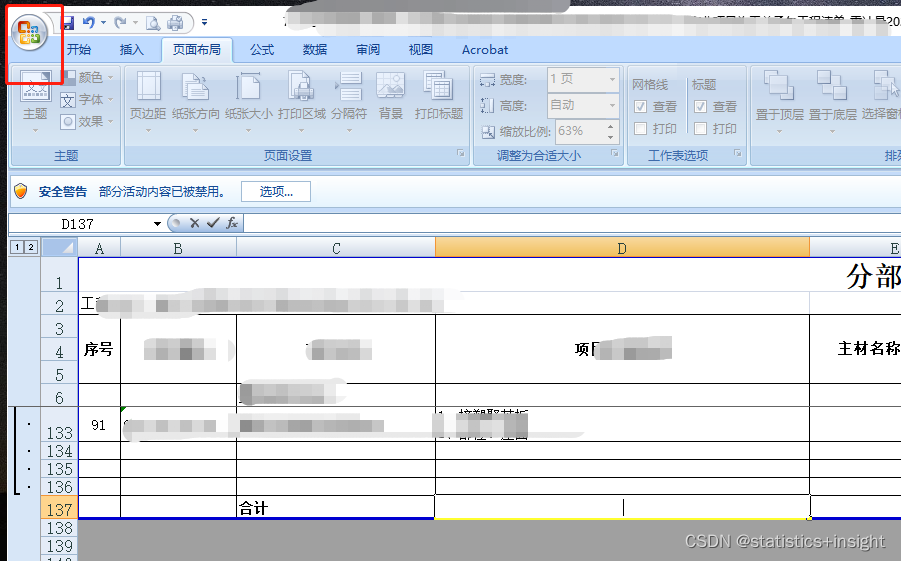This screenshot has width=901, height=561.
Task: Select column D header
Action: pos(622,248)
